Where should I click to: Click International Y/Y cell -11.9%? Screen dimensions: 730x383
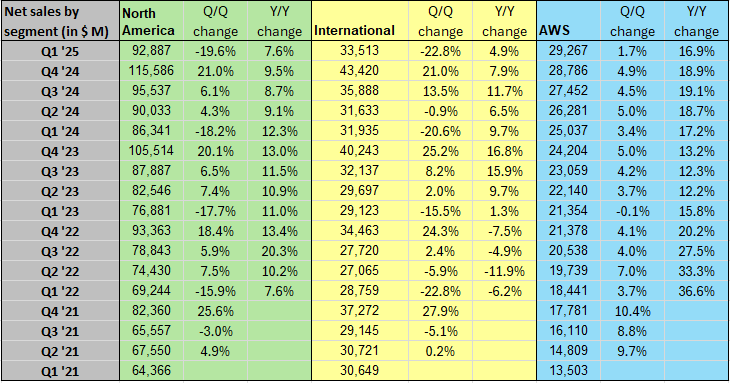504,271
